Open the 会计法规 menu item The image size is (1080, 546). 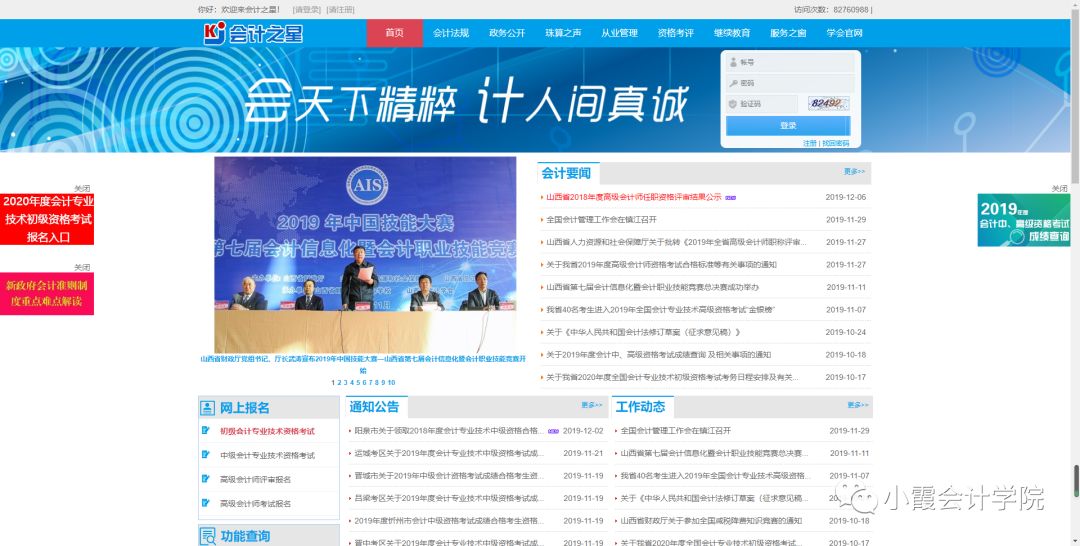click(x=450, y=33)
